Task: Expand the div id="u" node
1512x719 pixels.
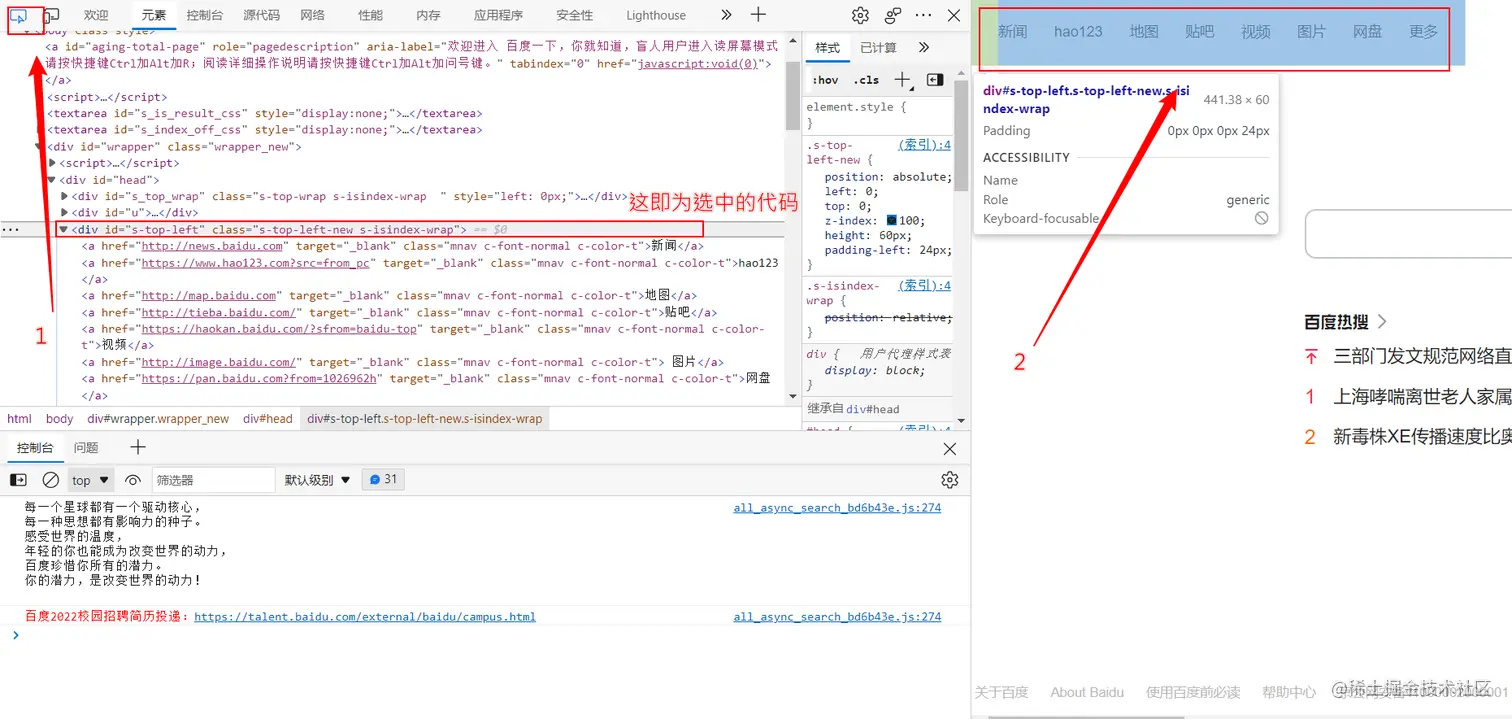Action: [66, 212]
